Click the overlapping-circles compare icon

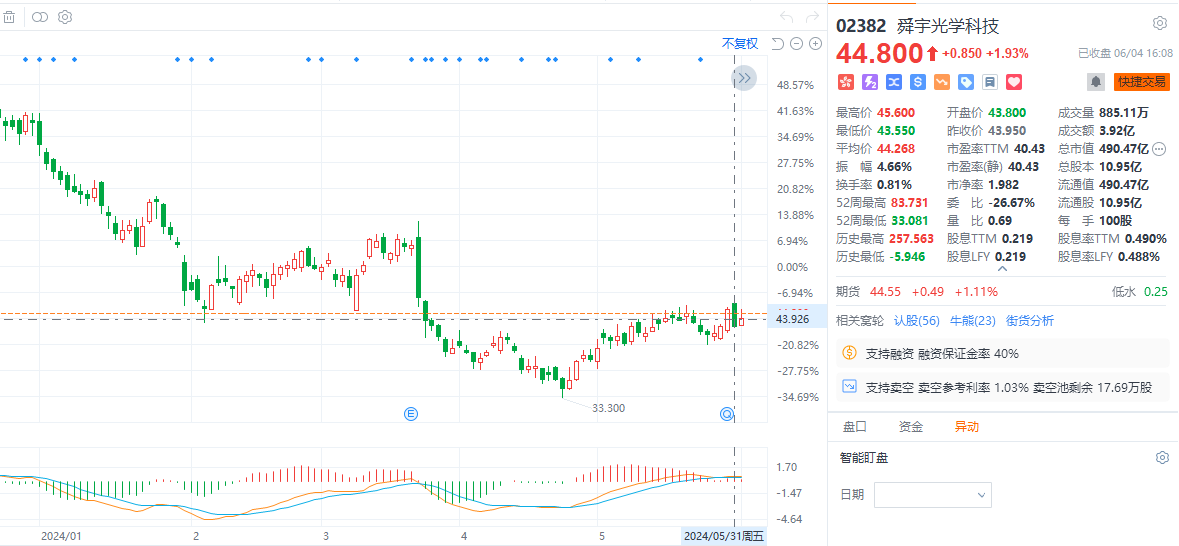point(40,17)
